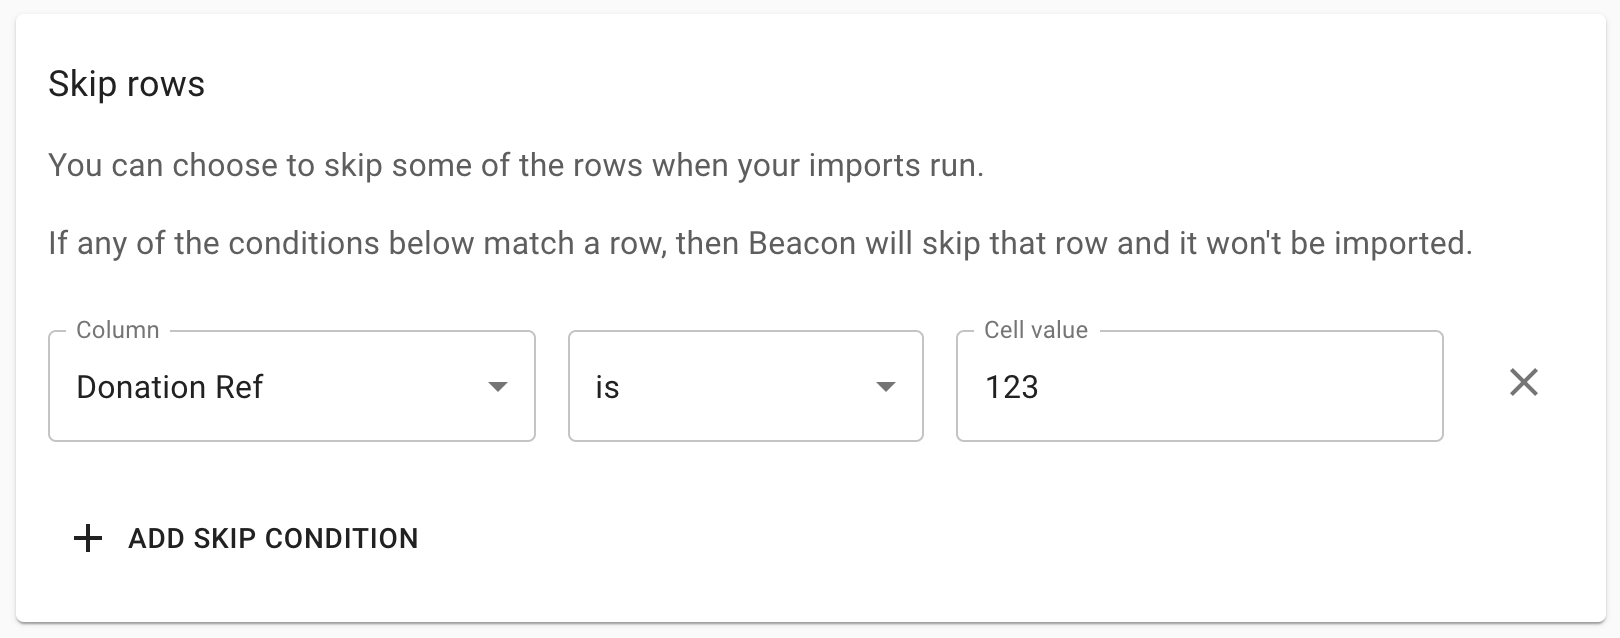Select the Donation Ref column field

(291, 387)
